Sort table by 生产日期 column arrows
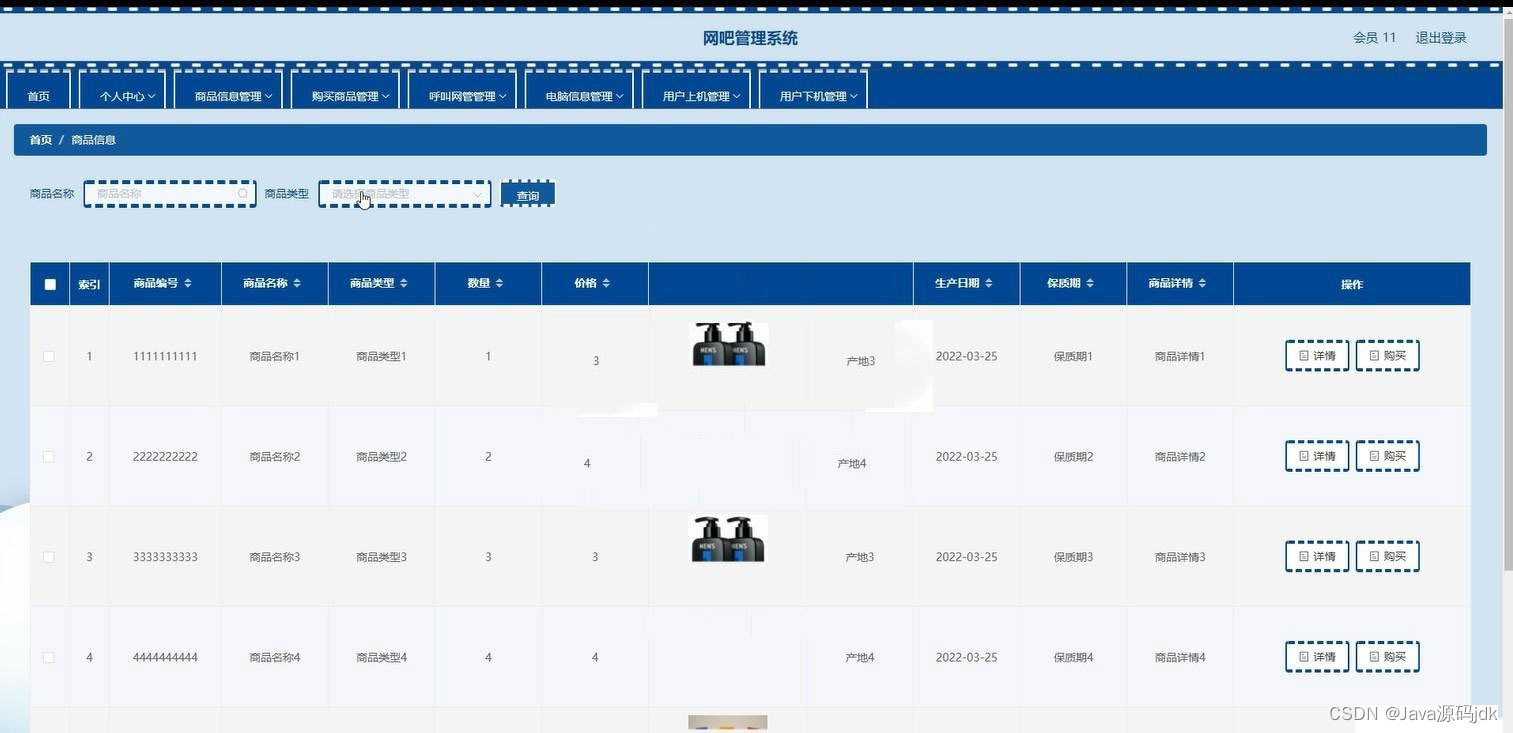 pos(988,284)
